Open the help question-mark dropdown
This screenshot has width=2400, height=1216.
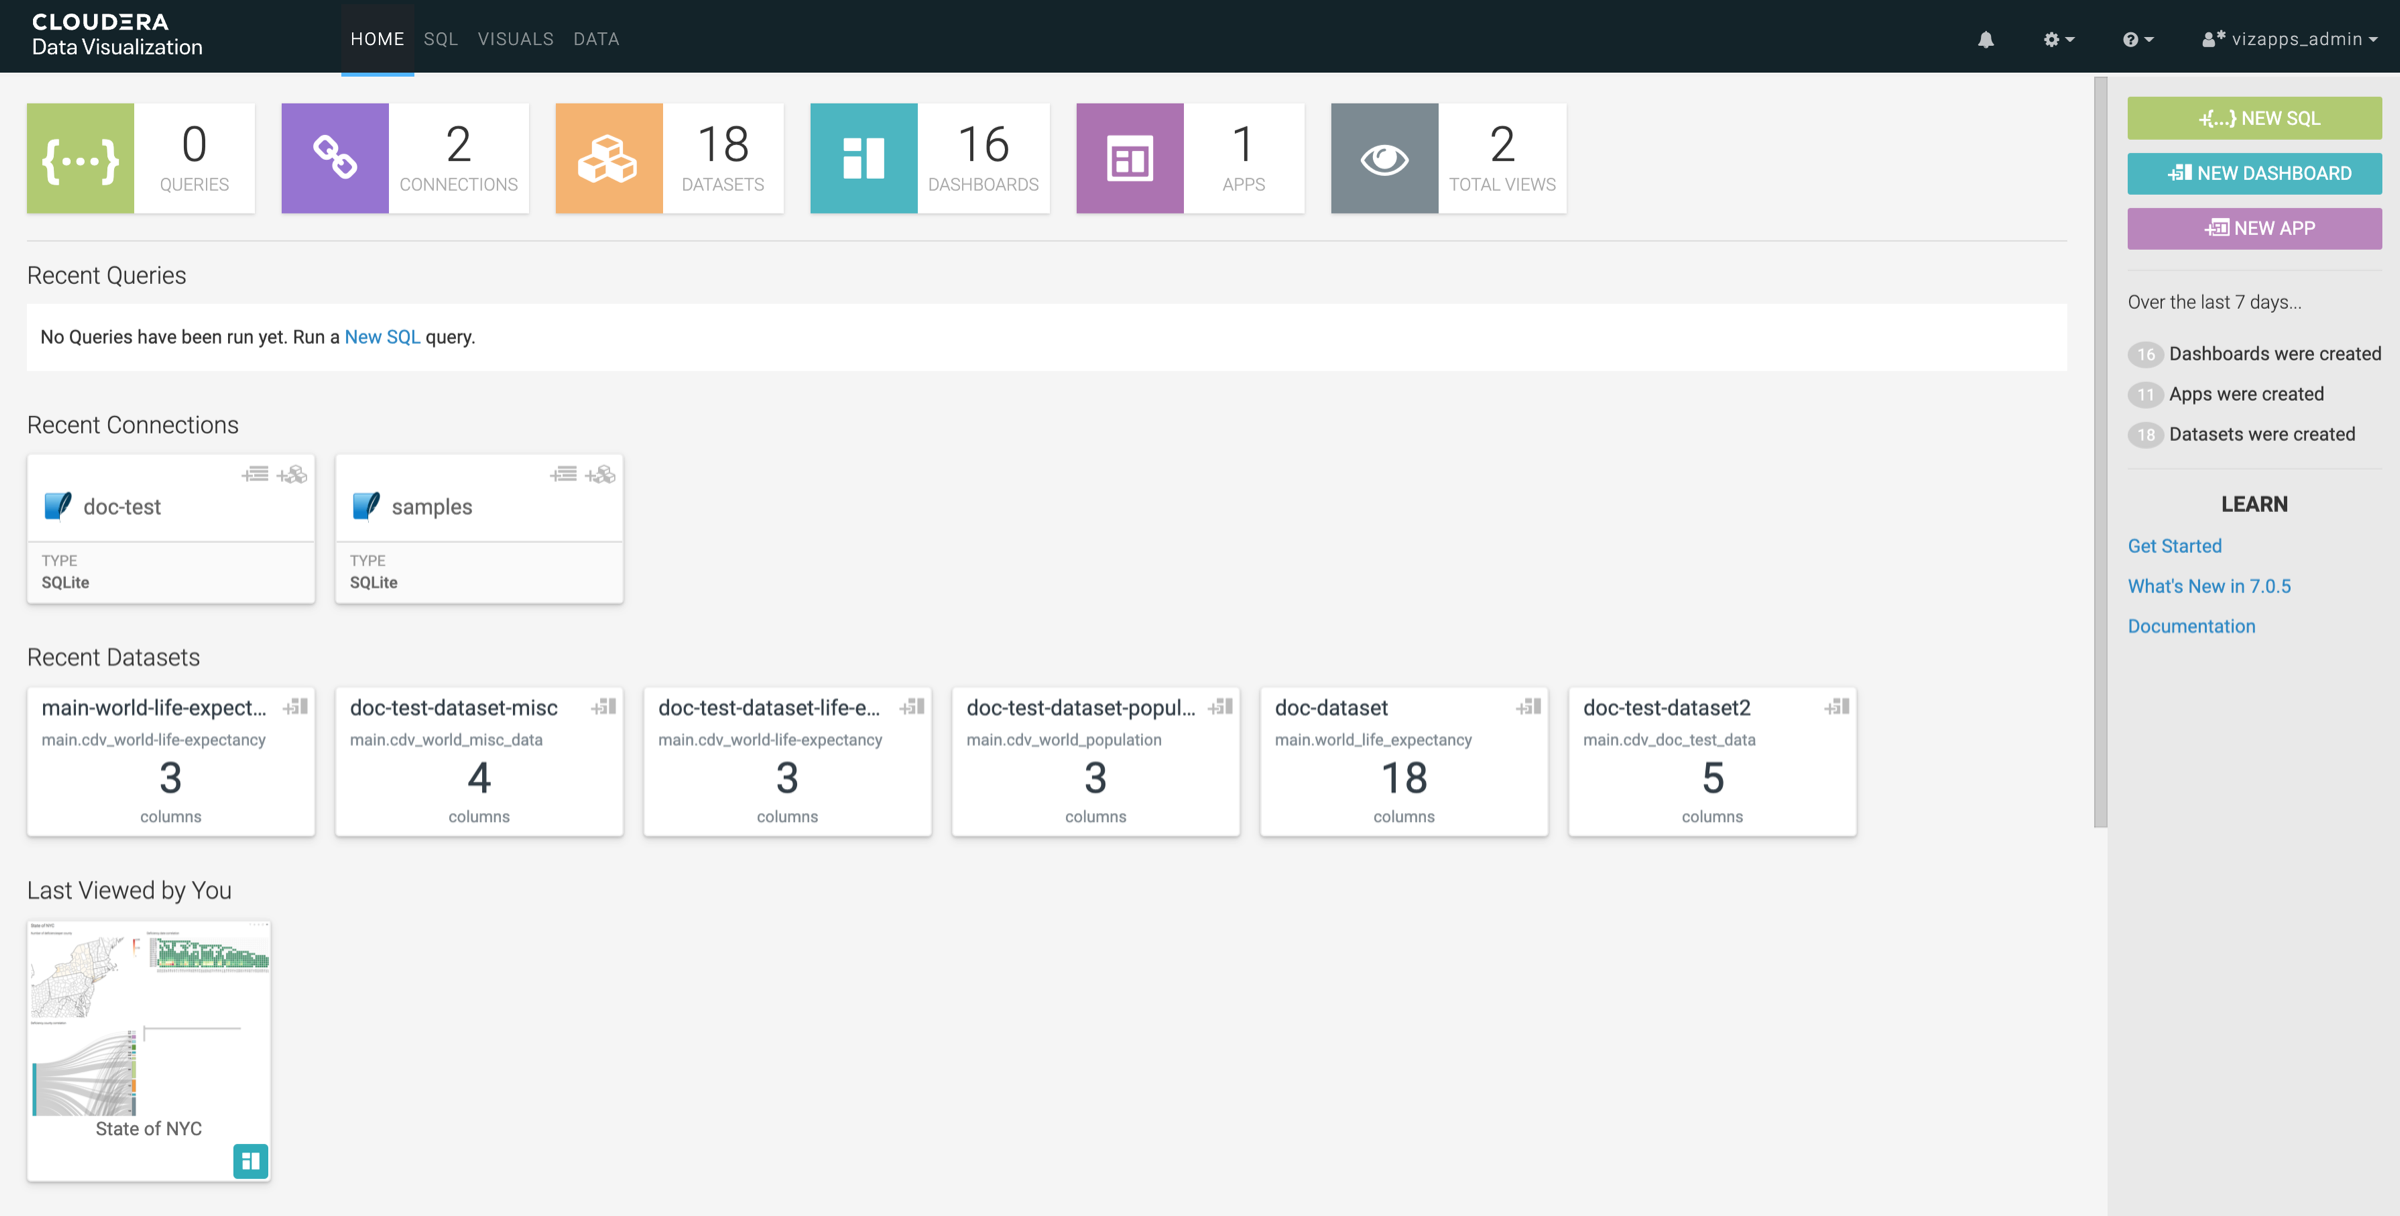click(2138, 39)
